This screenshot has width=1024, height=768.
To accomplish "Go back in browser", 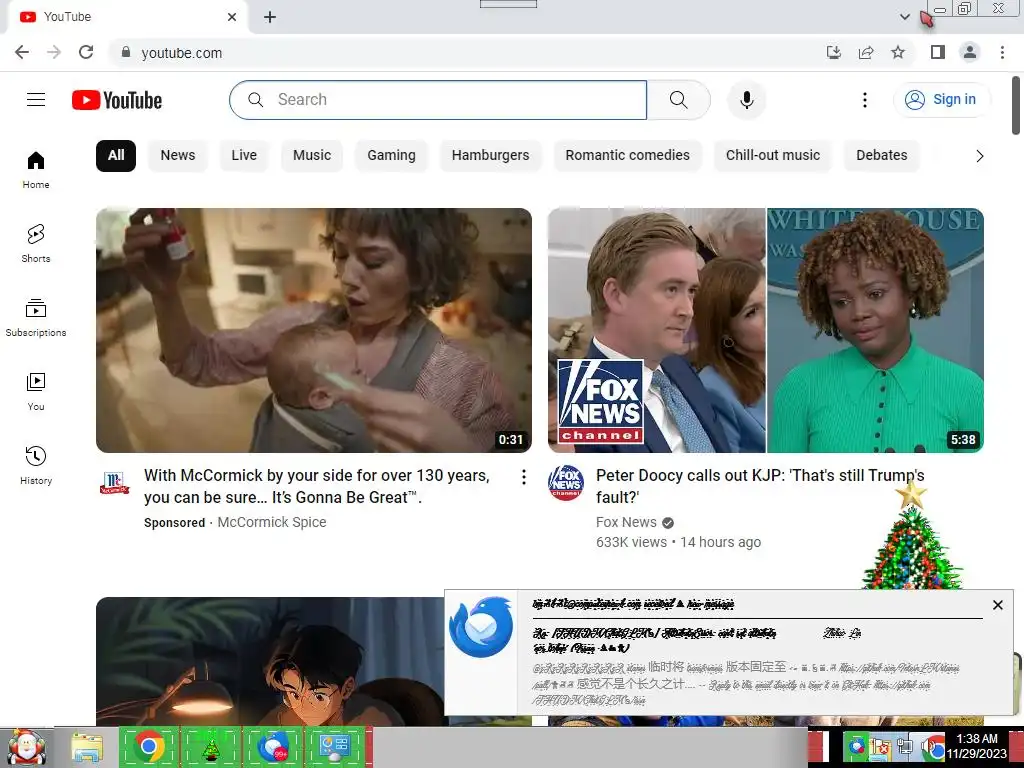I will pos(22,52).
